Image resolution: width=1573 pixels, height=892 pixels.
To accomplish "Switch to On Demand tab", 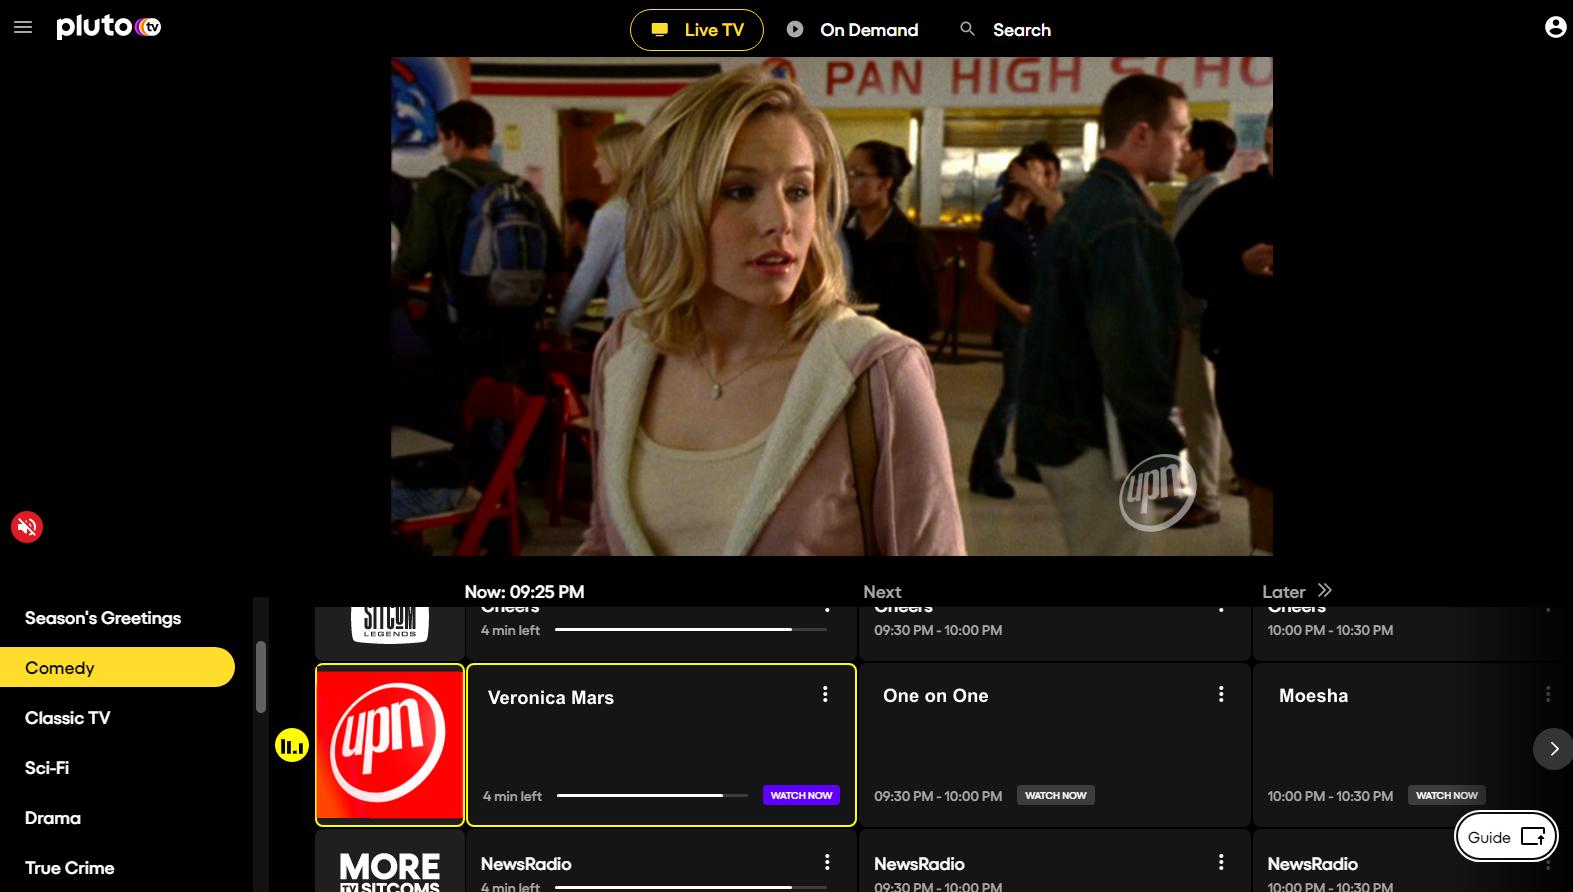I will 852,30.
